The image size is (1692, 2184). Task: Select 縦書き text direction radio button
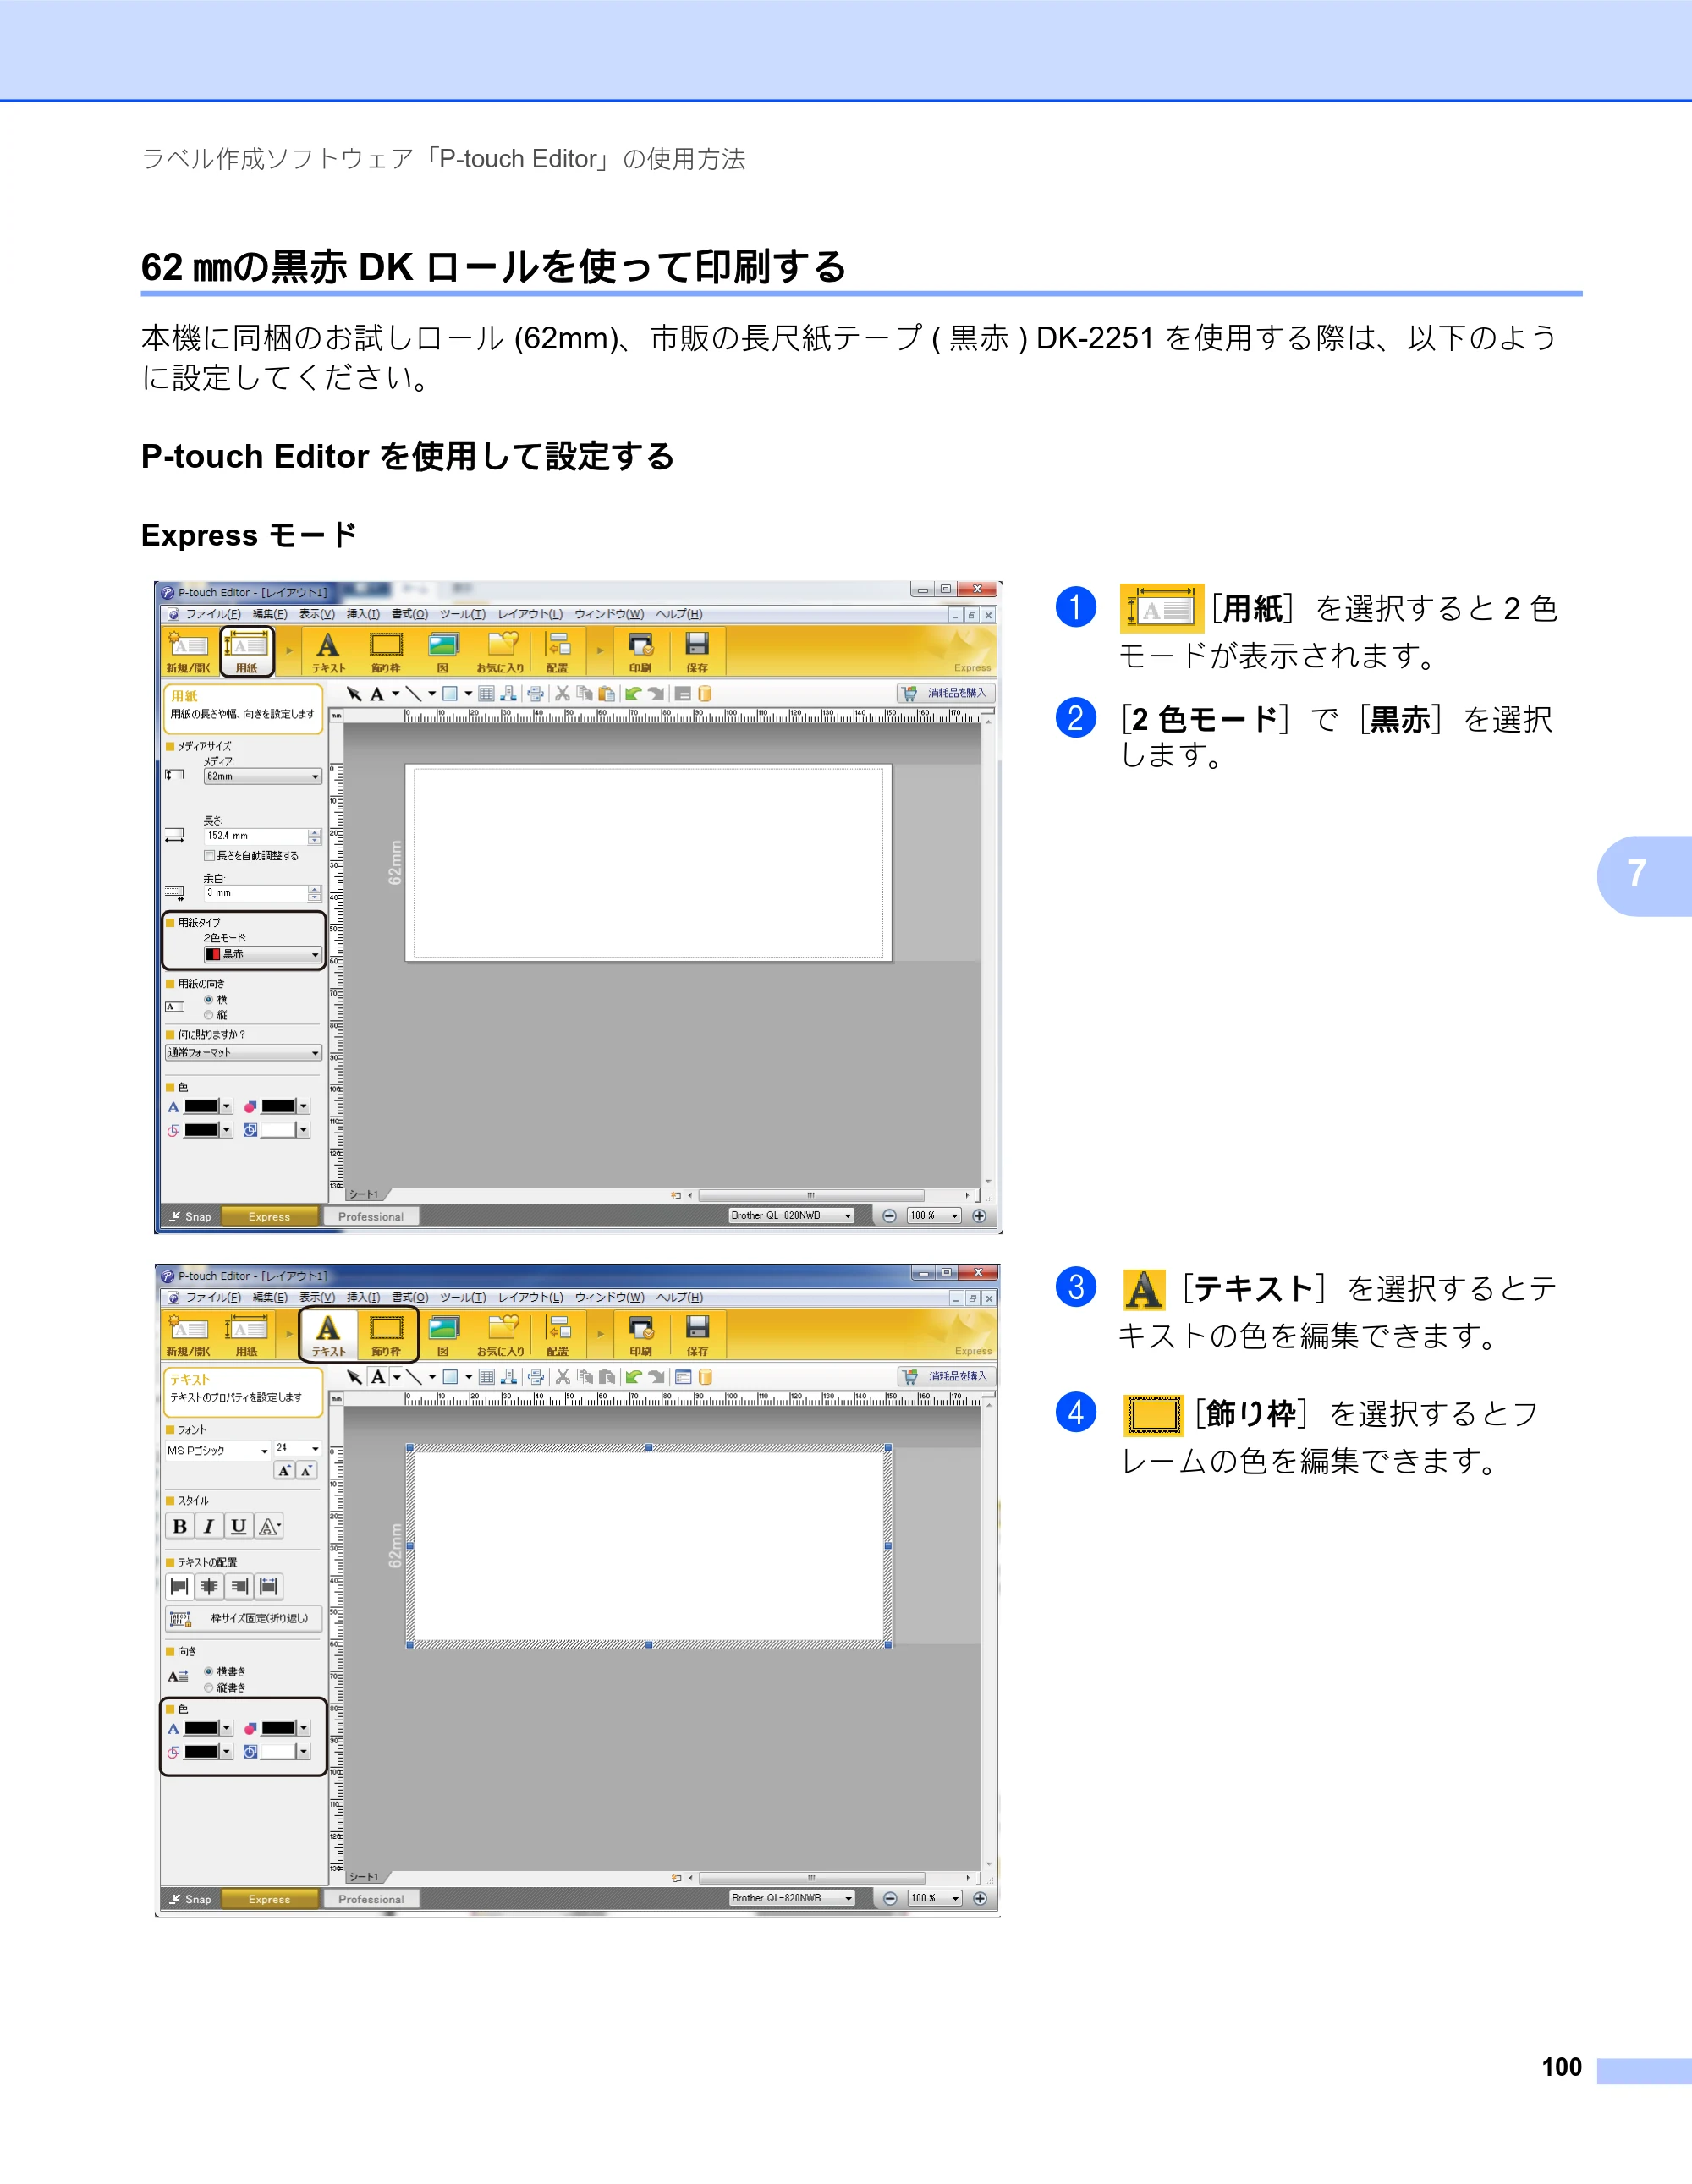209,1688
